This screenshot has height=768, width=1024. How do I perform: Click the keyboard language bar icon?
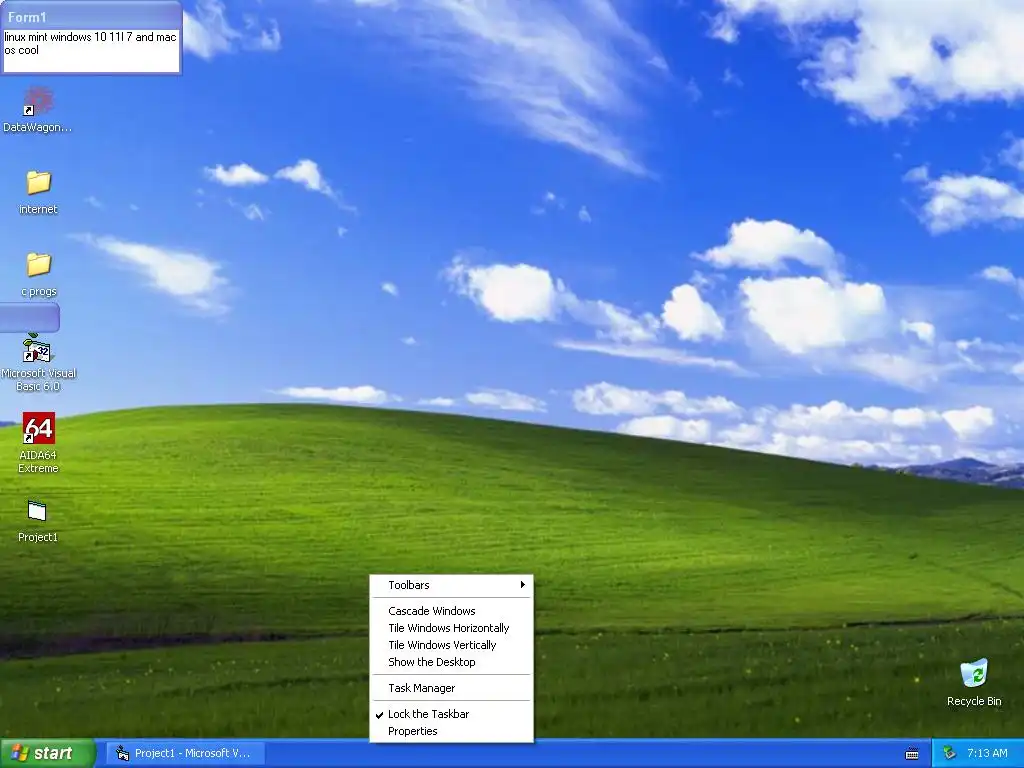tap(912, 754)
